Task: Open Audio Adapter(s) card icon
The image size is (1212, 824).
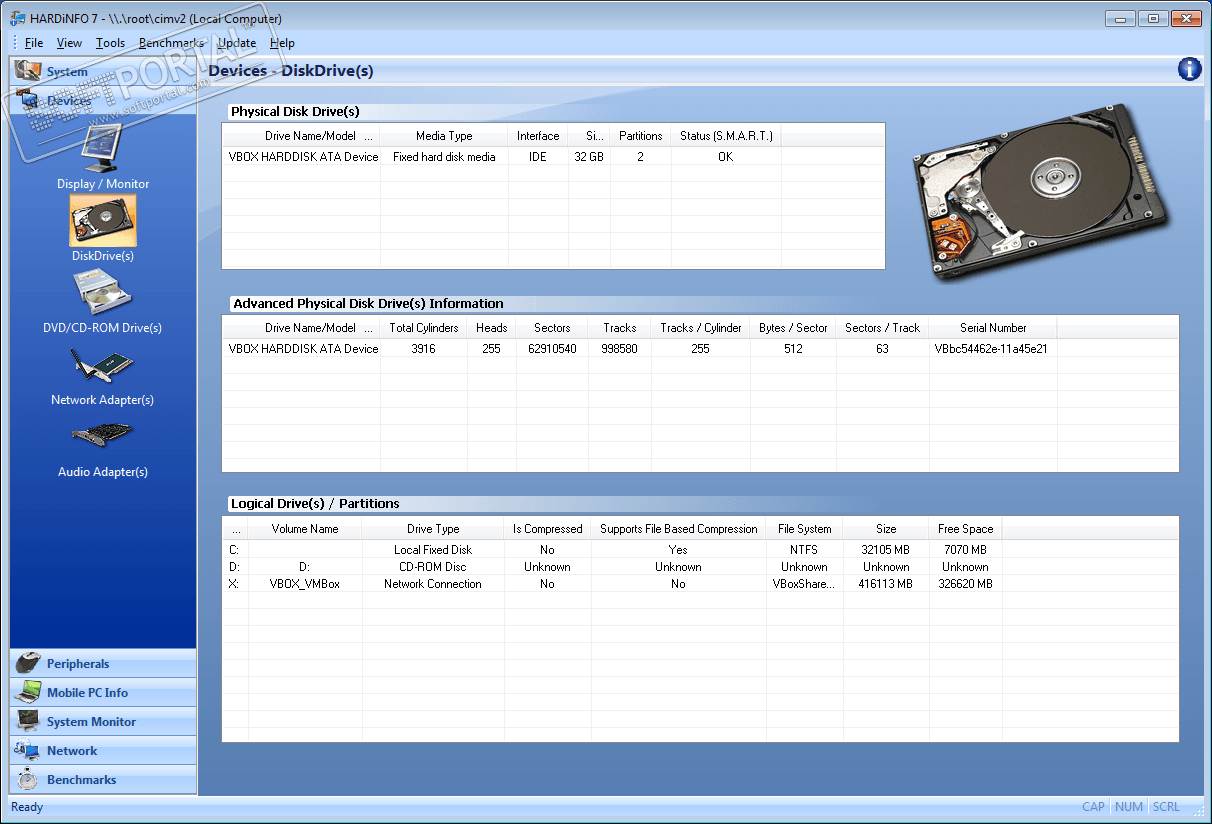Action: click(x=103, y=436)
